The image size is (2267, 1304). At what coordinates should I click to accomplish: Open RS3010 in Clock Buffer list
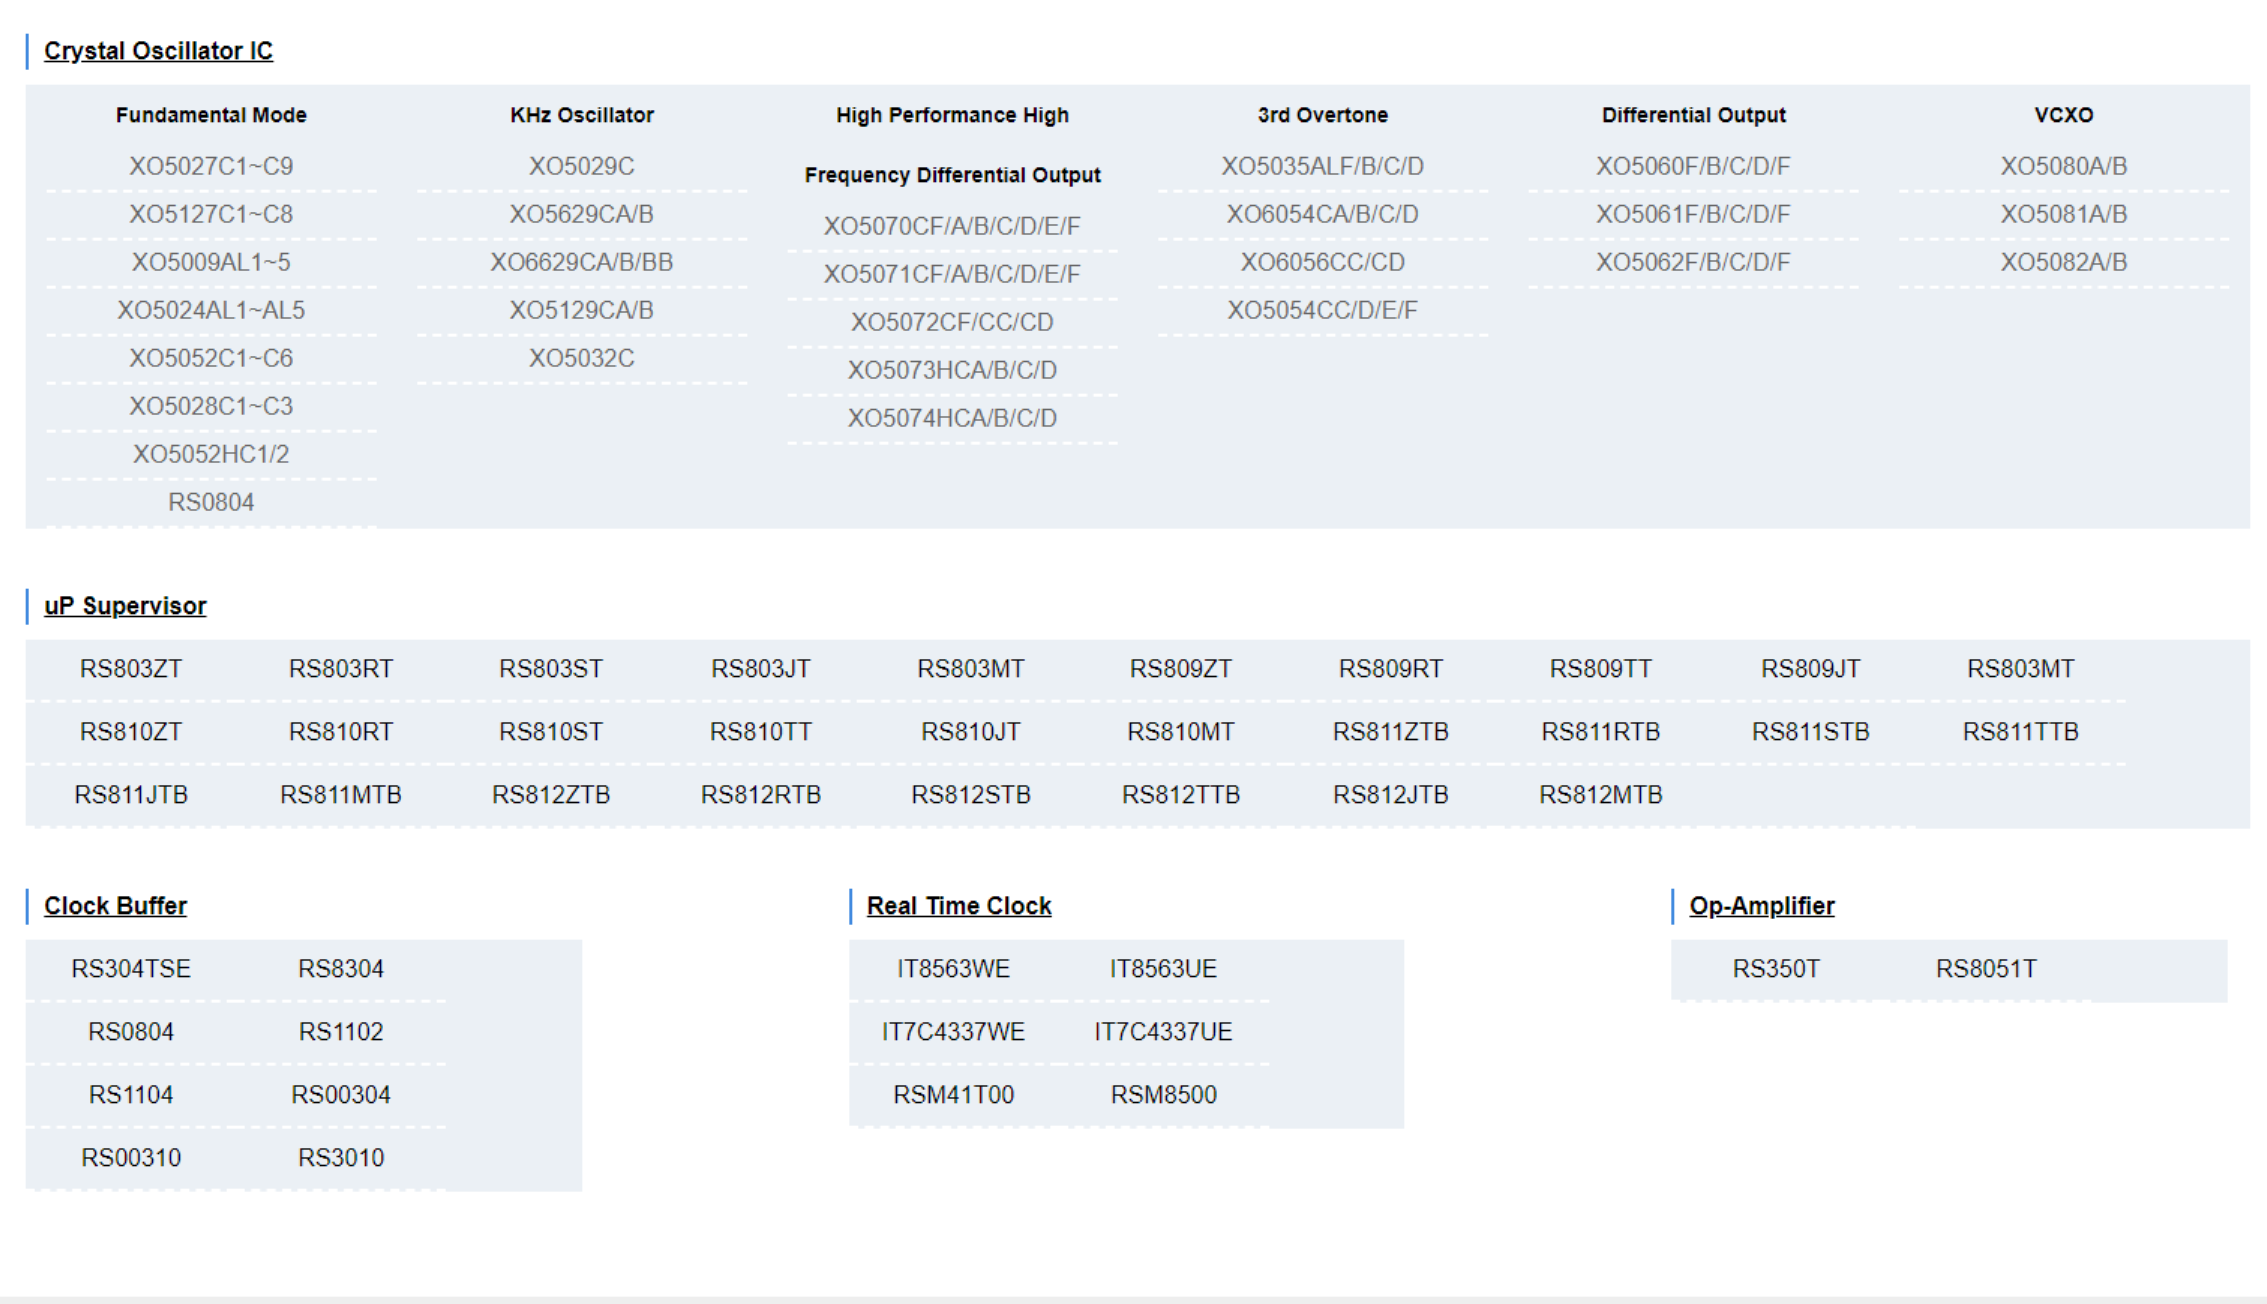point(341,1158)
